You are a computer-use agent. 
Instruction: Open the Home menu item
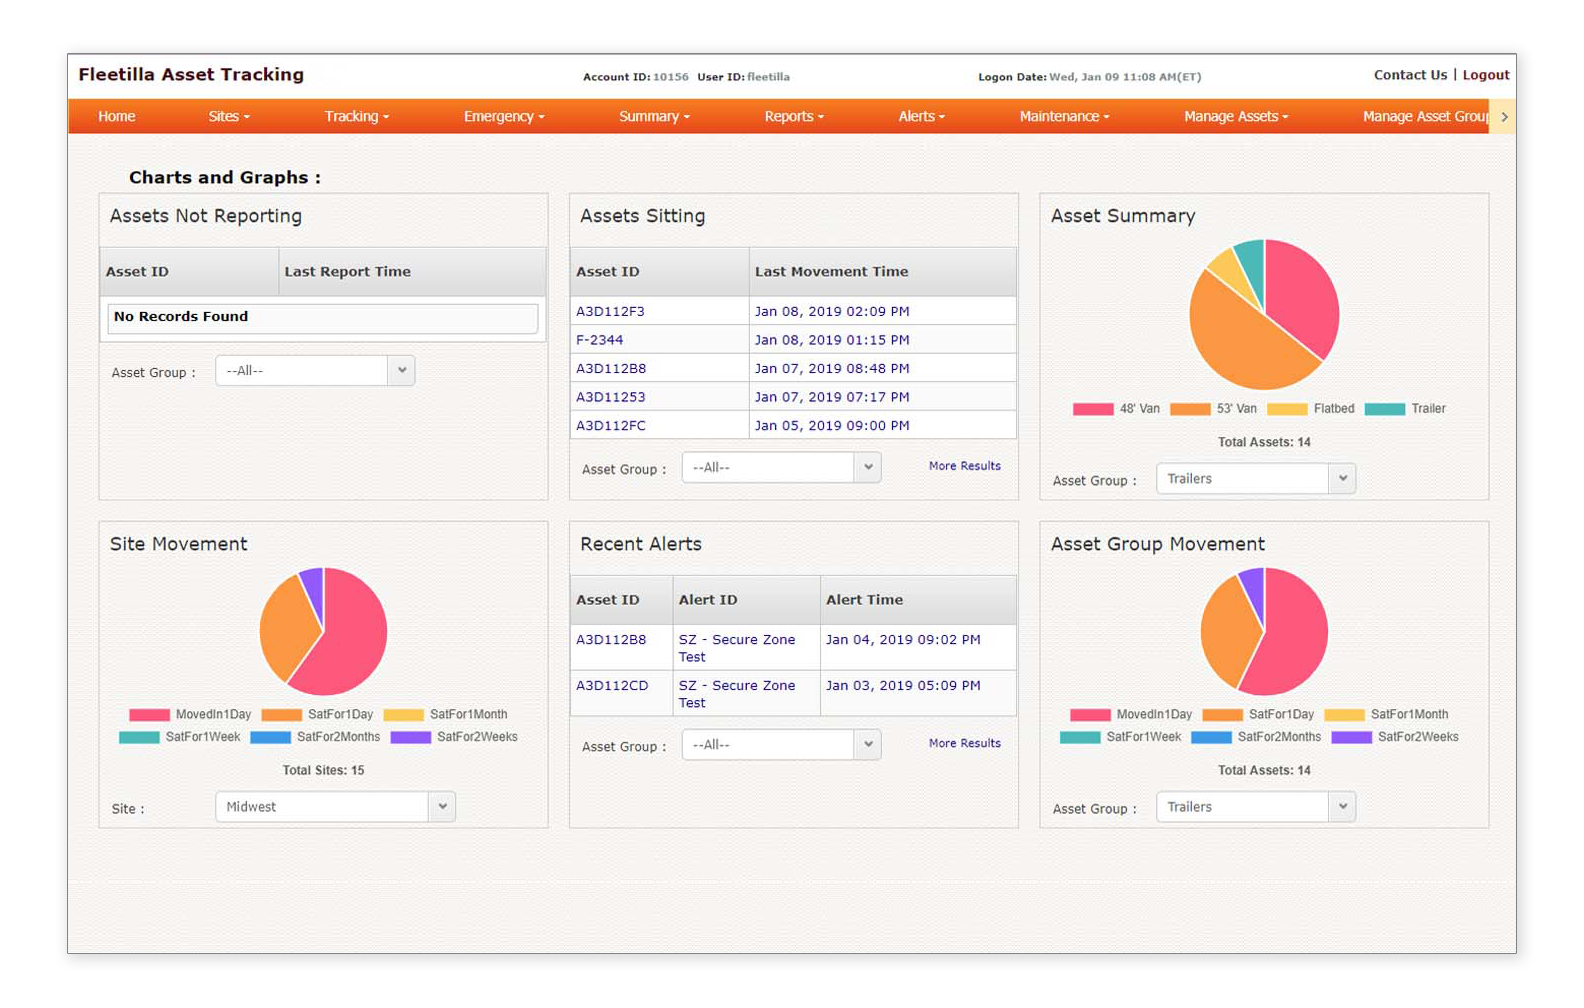tap(116, 116)
